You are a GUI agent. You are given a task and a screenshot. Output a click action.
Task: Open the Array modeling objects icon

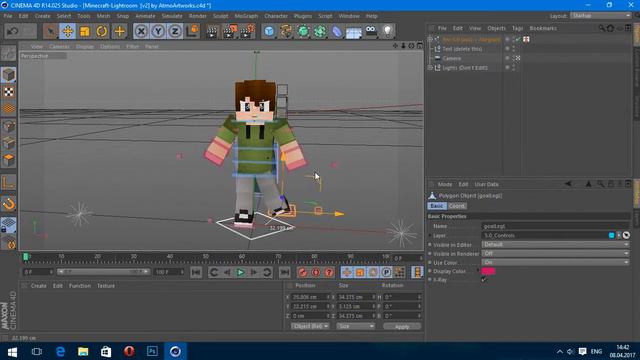pyautogui.click(x=320, y=31)
